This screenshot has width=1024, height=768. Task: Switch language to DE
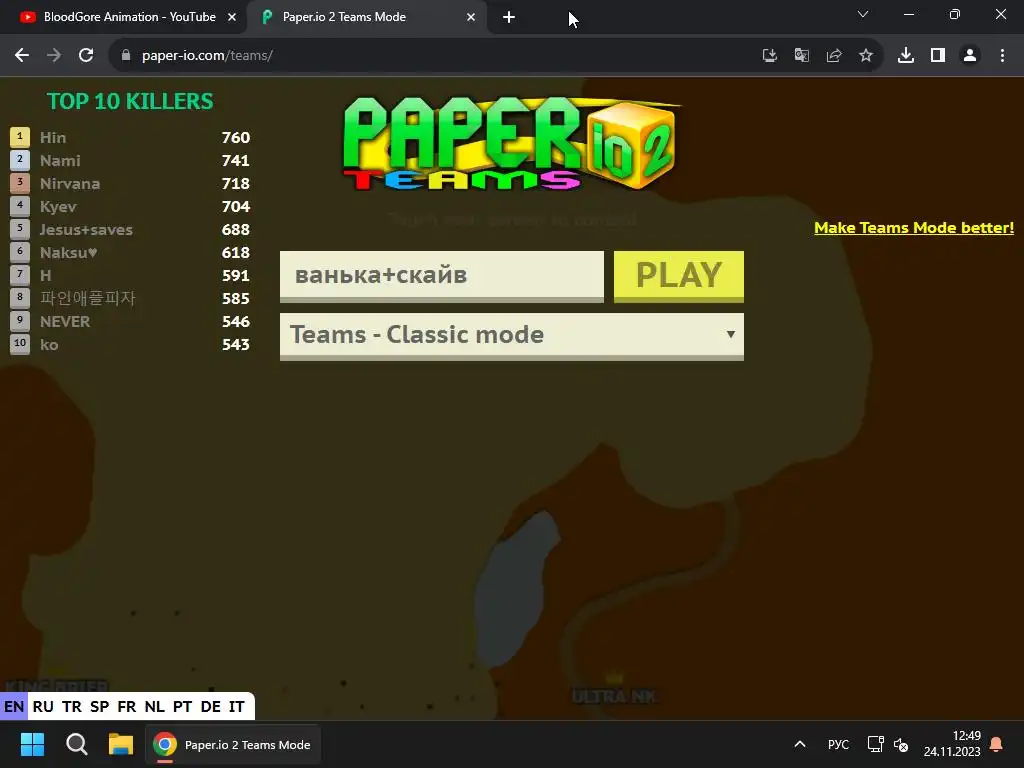(210, 707)
